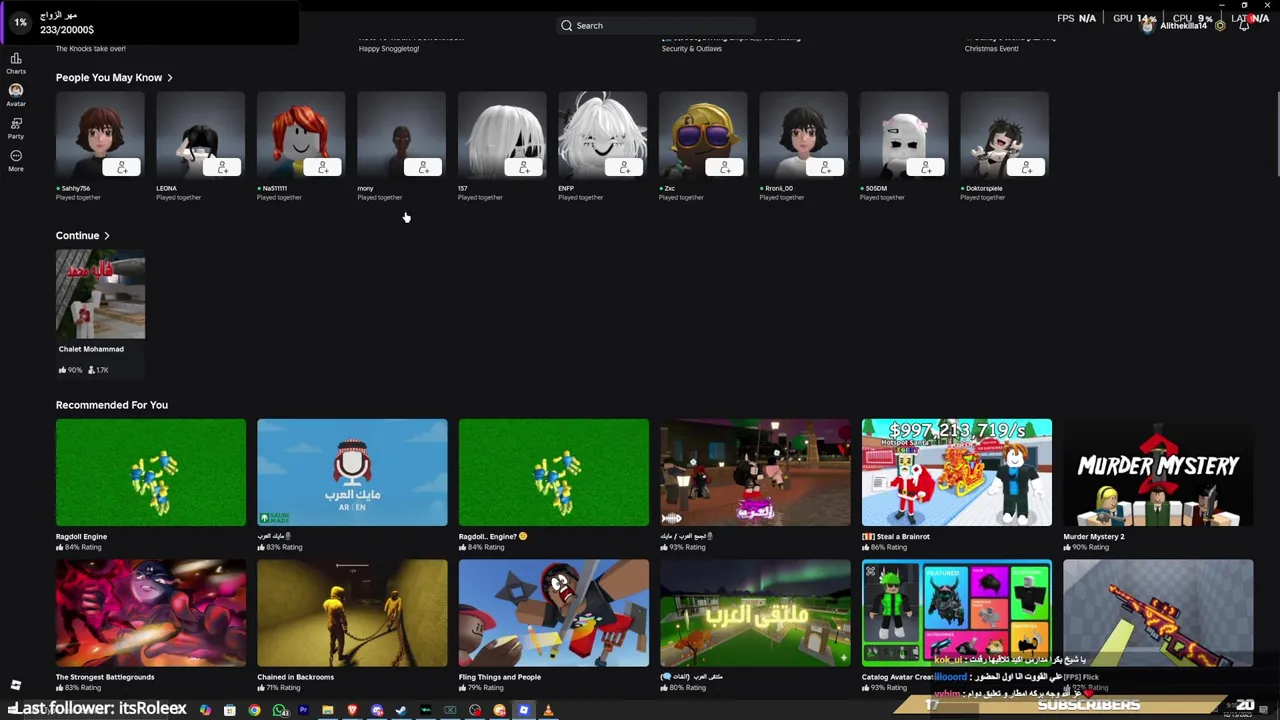This screenshot has width=1280, height=720.
Task: Open Brave browser from the taskbar
Action: (x=352, y=710)
